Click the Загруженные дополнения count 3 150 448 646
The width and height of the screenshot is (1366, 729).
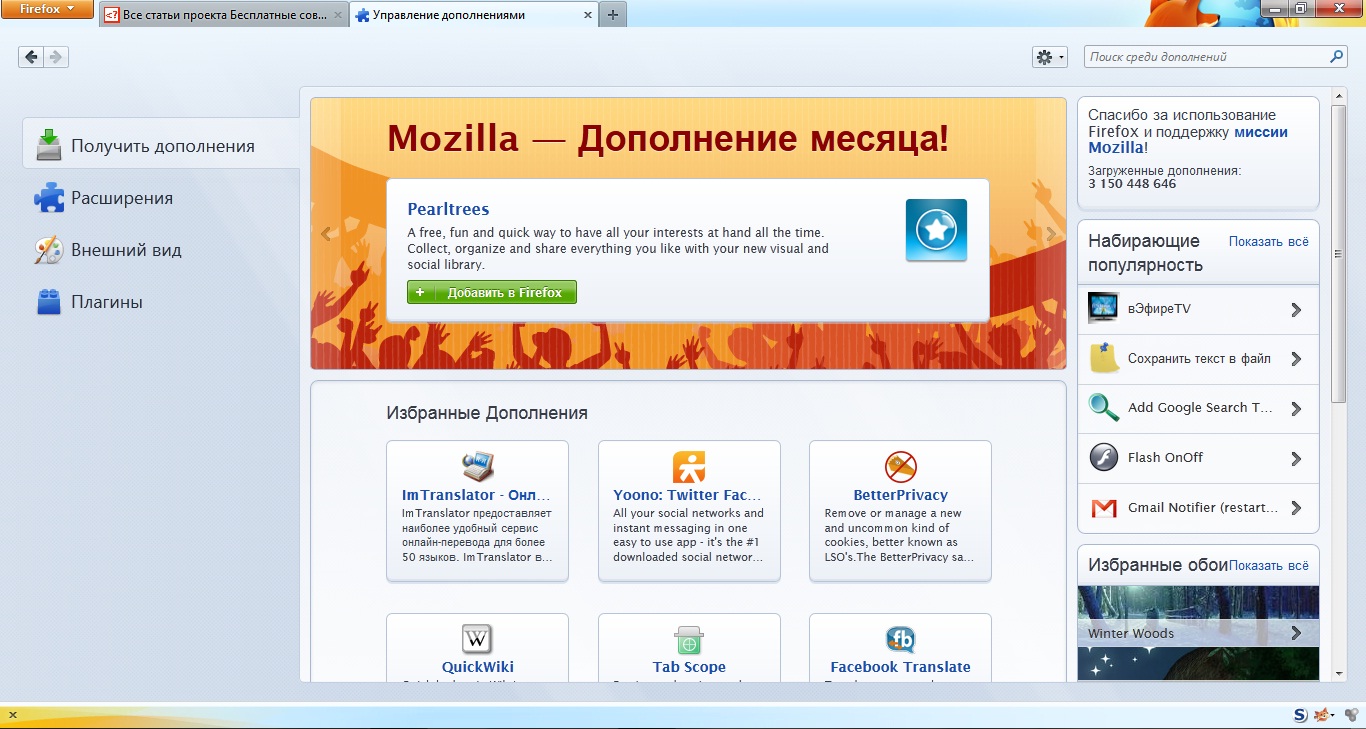[1132, 184]
